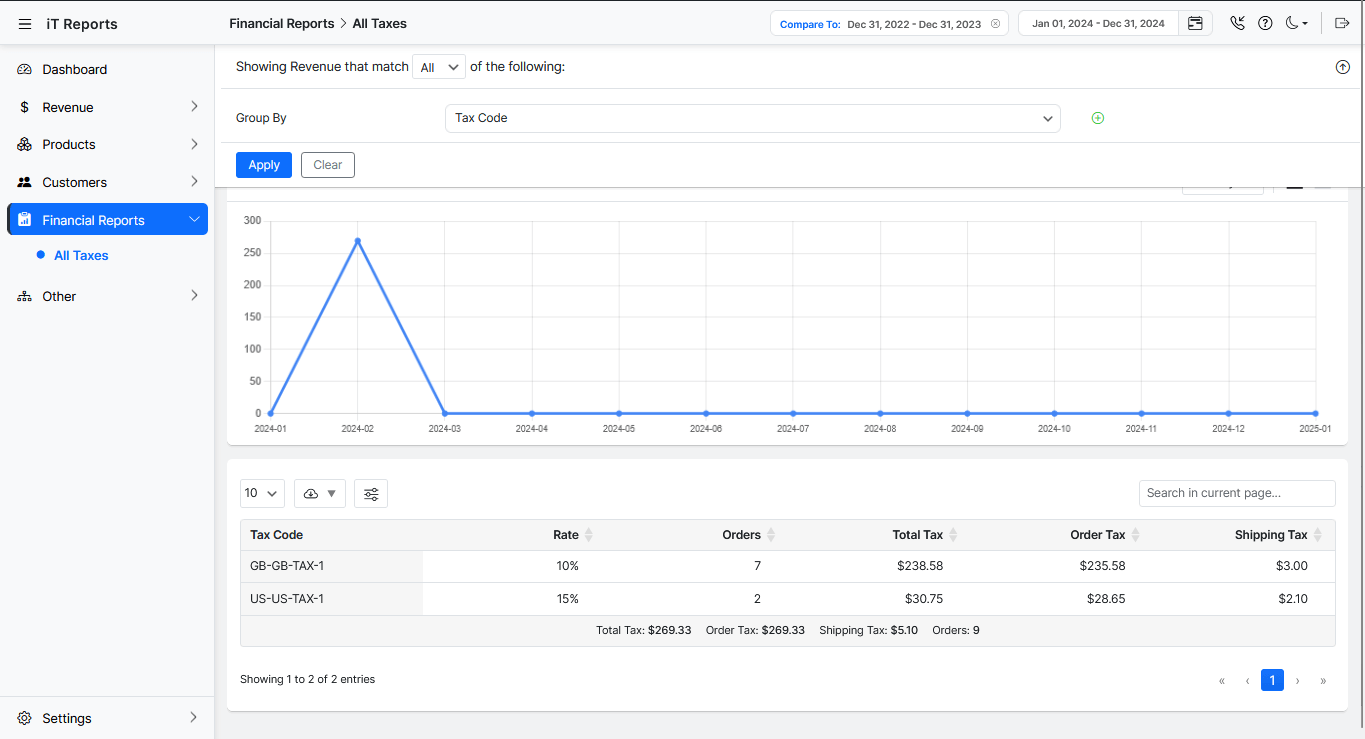Open the date range calendar picker icon

coord(1195,24)
